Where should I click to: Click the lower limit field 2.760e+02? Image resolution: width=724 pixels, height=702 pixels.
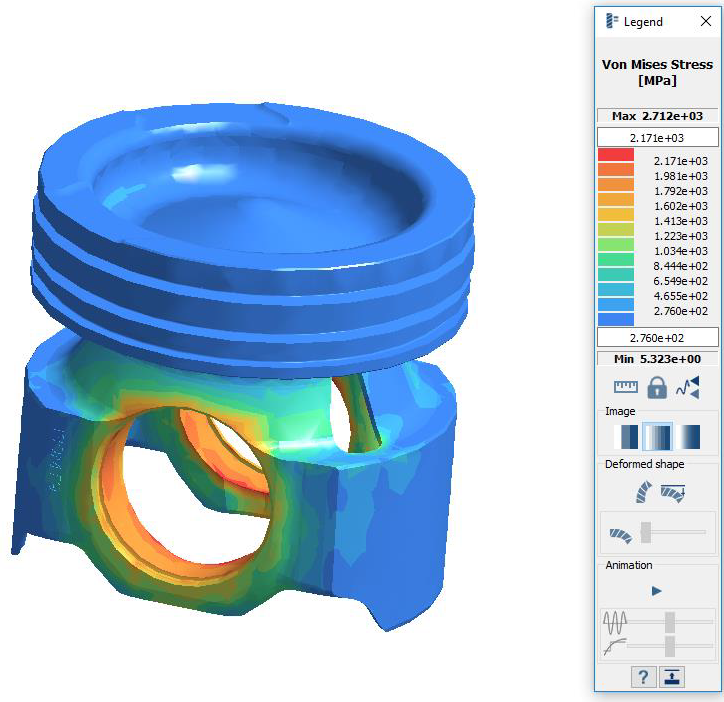tap(657, 337)
